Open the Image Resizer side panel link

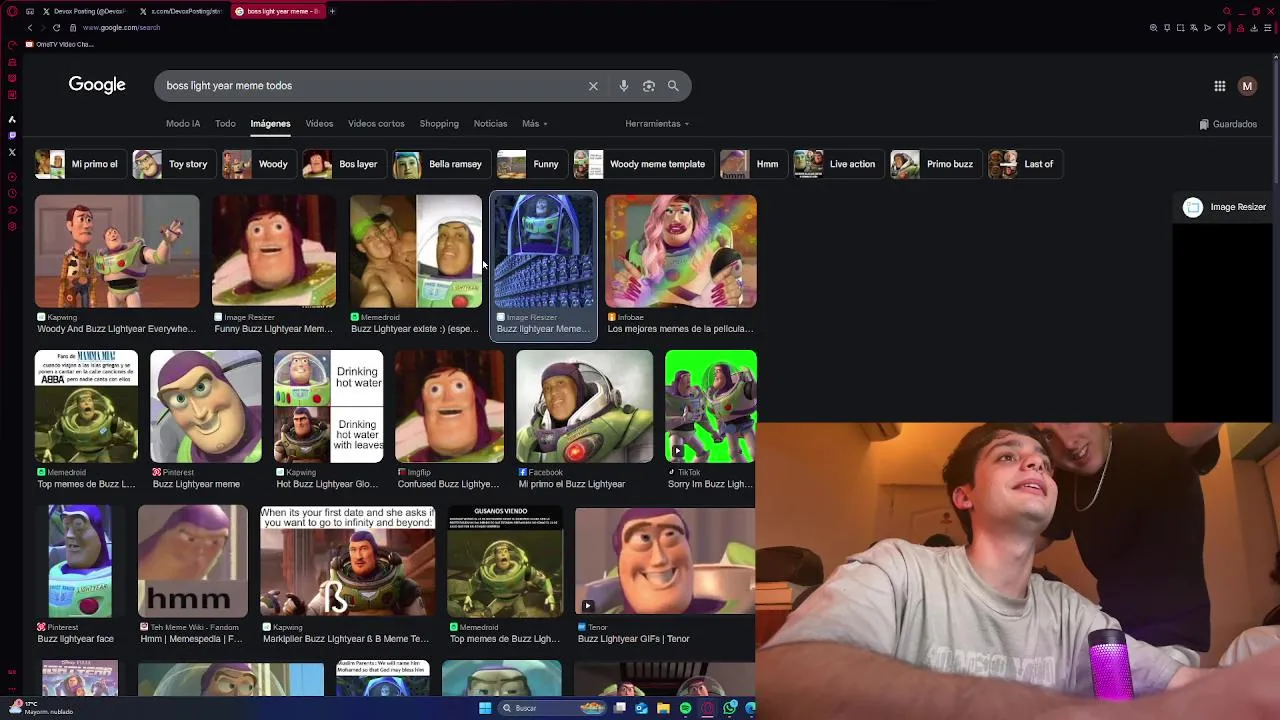(x=1225, y=207)
